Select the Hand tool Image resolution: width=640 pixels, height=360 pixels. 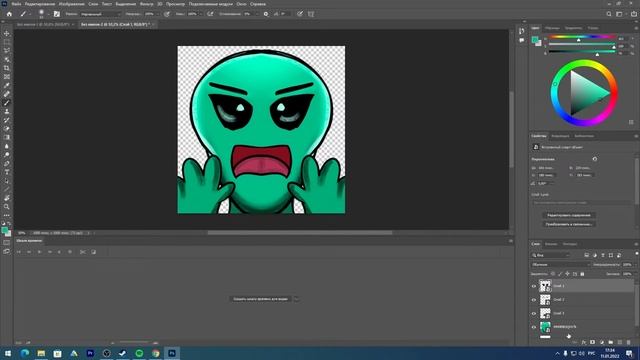(x=7, y=198)
